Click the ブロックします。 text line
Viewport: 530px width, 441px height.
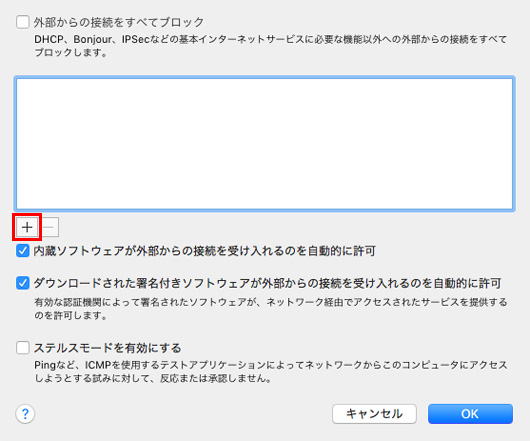(x=71, y=53)
